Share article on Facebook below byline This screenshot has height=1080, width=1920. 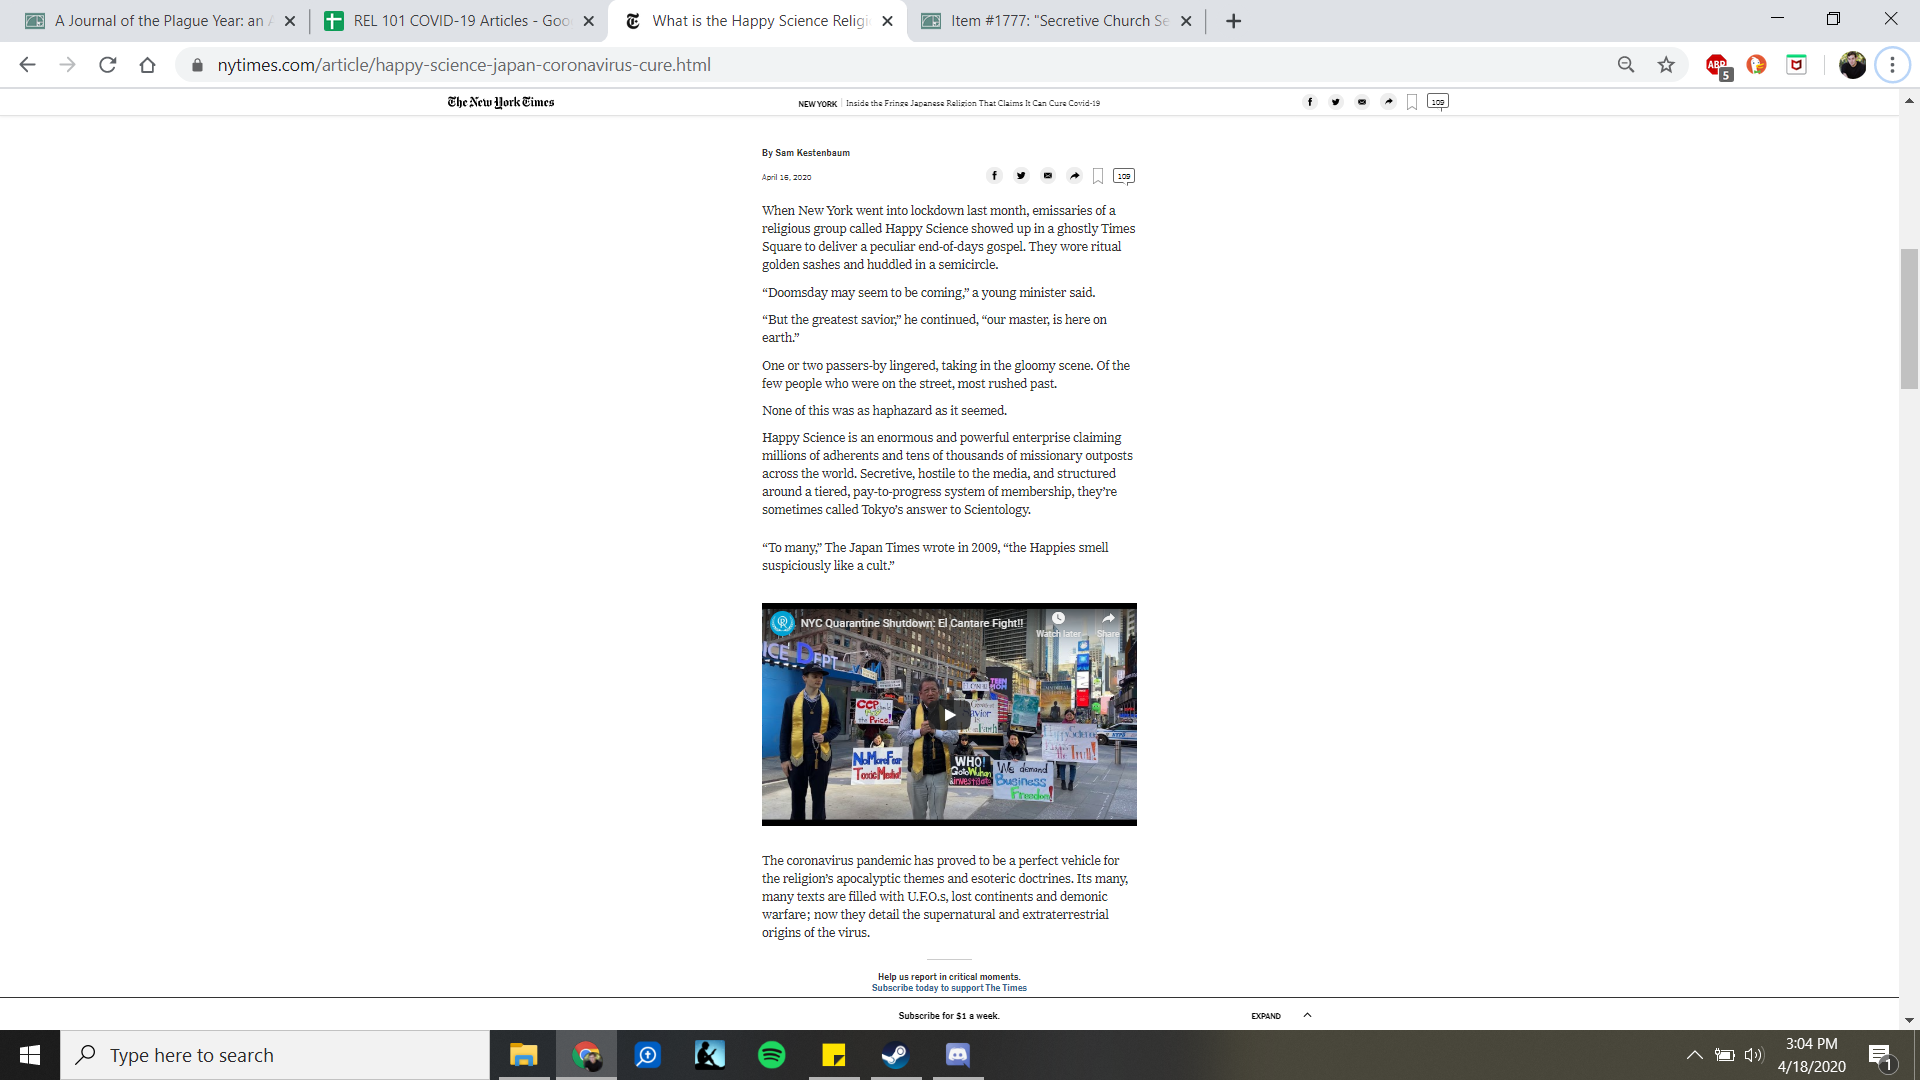[994, 176]
